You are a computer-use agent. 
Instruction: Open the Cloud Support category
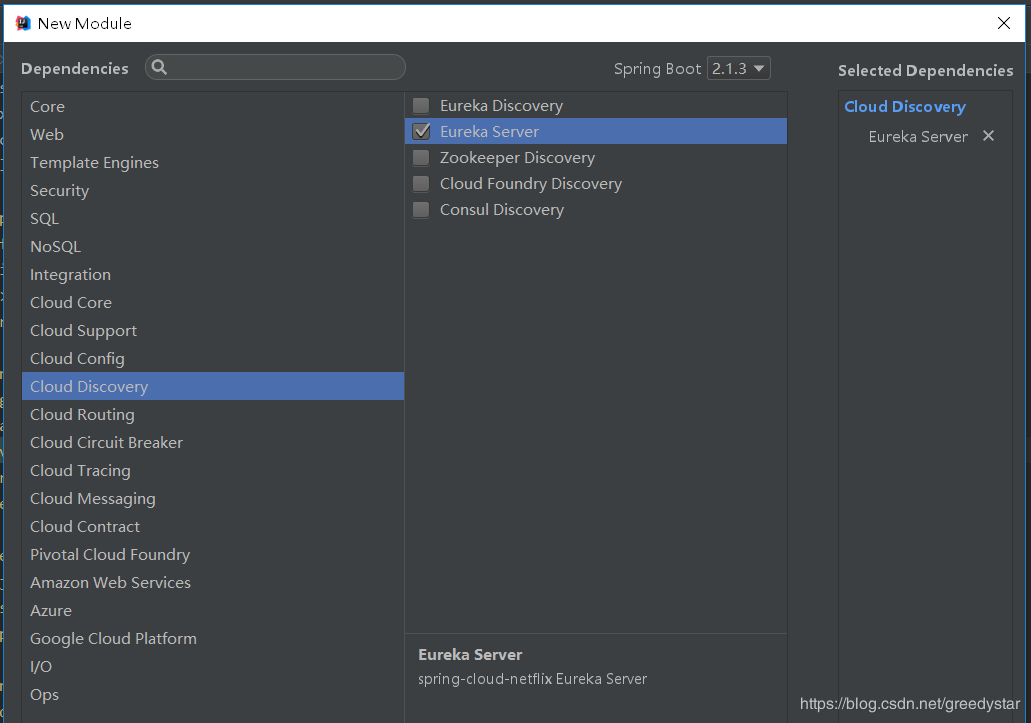click(x=213, y=331)
